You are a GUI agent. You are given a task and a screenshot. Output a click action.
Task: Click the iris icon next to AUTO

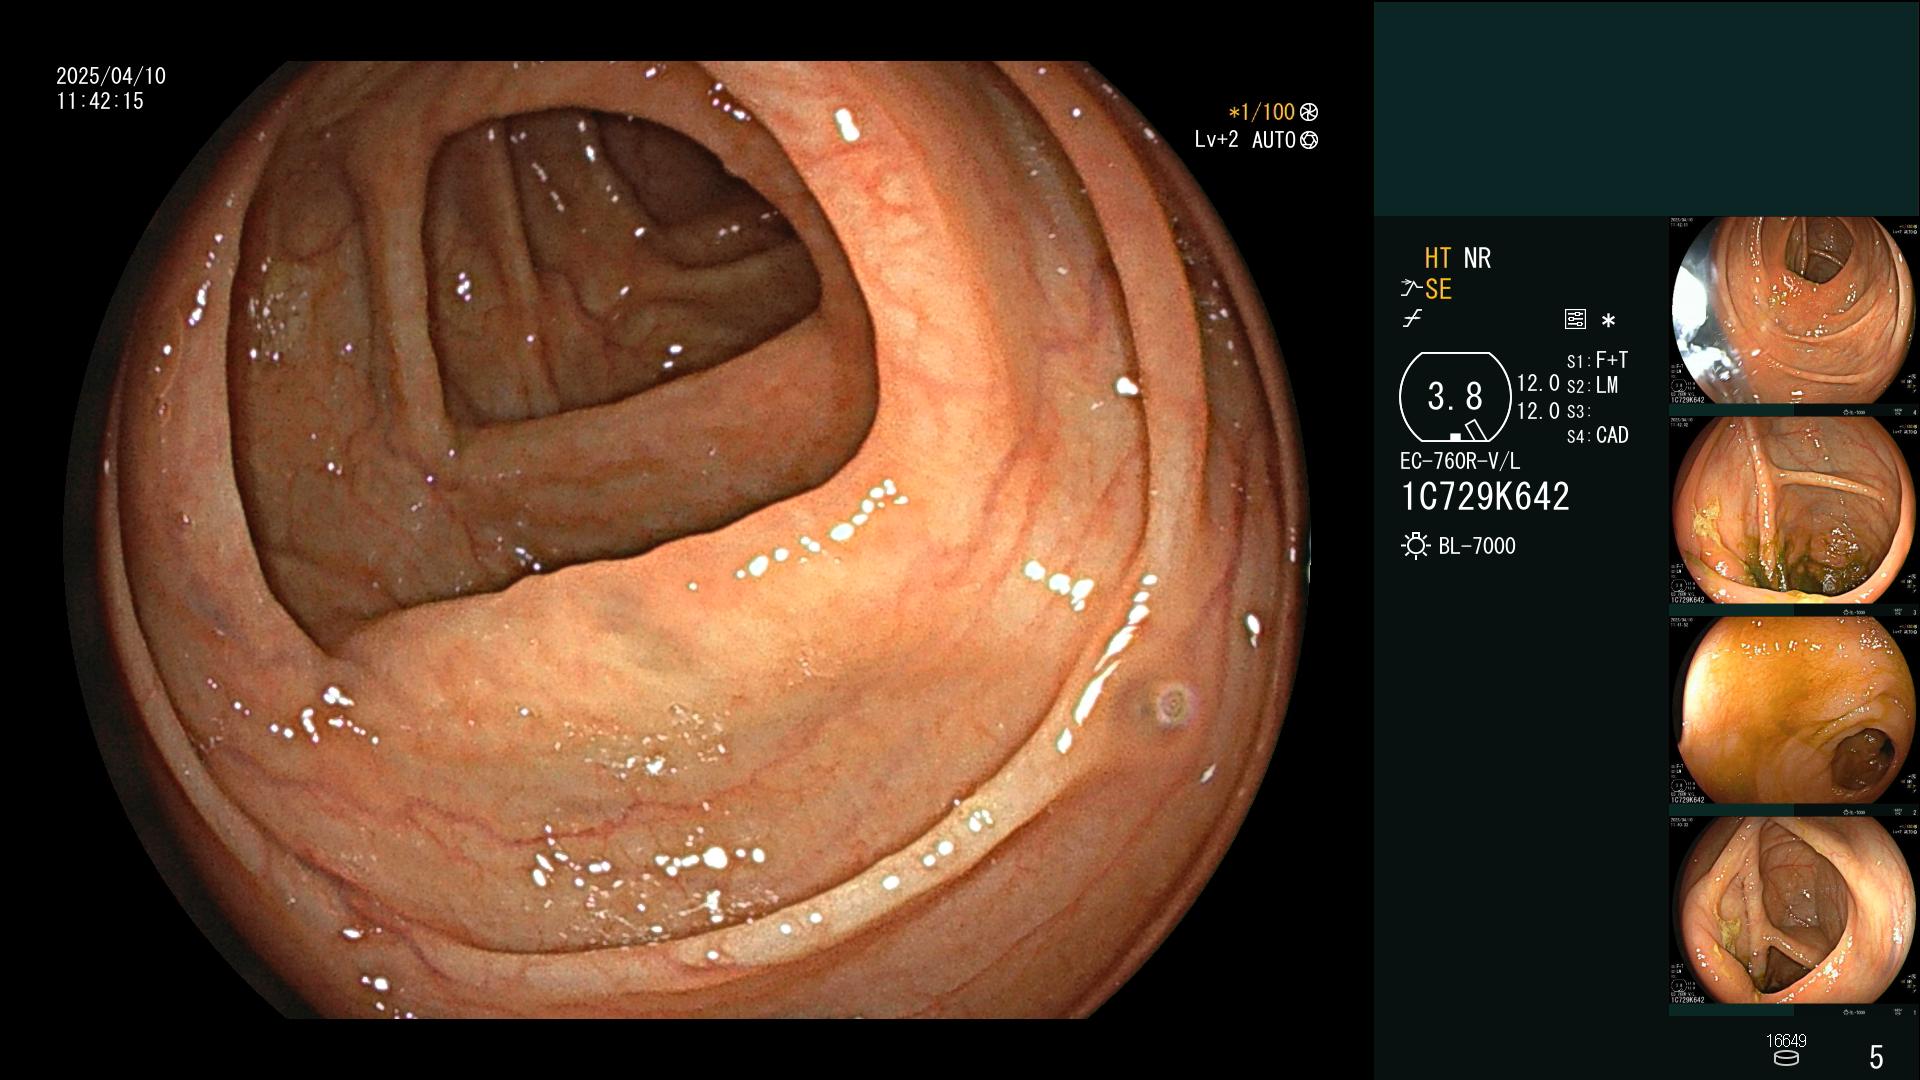click(1308, 140)
